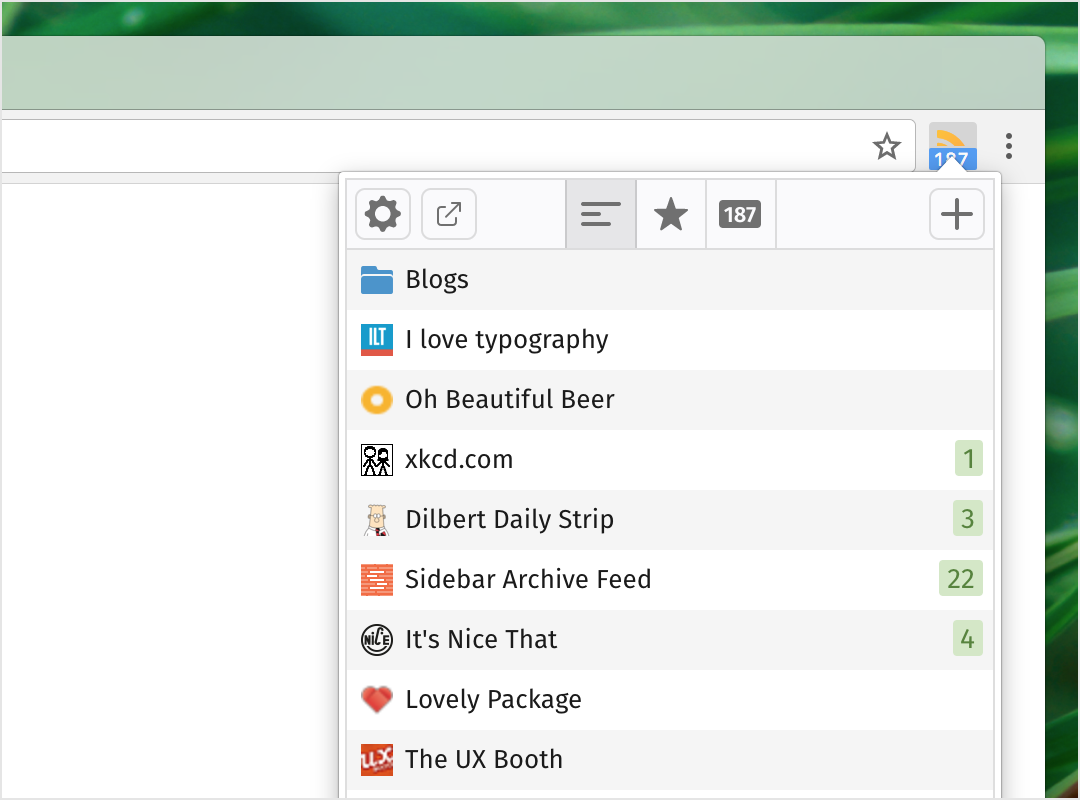Open feed reader in new window icon

click(448, 214)
